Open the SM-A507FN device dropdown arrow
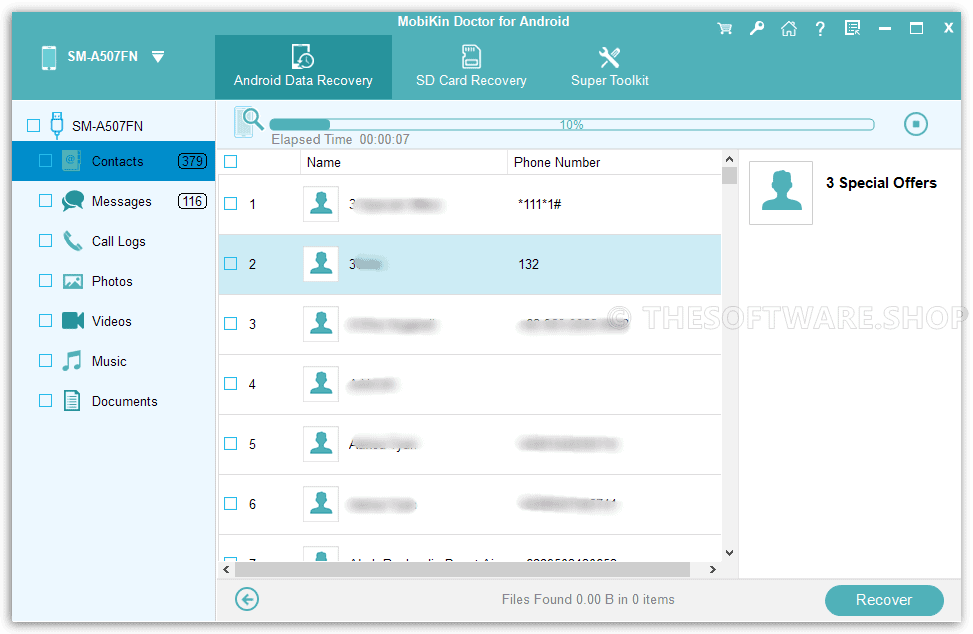973x634 pixels. [158, 57]
